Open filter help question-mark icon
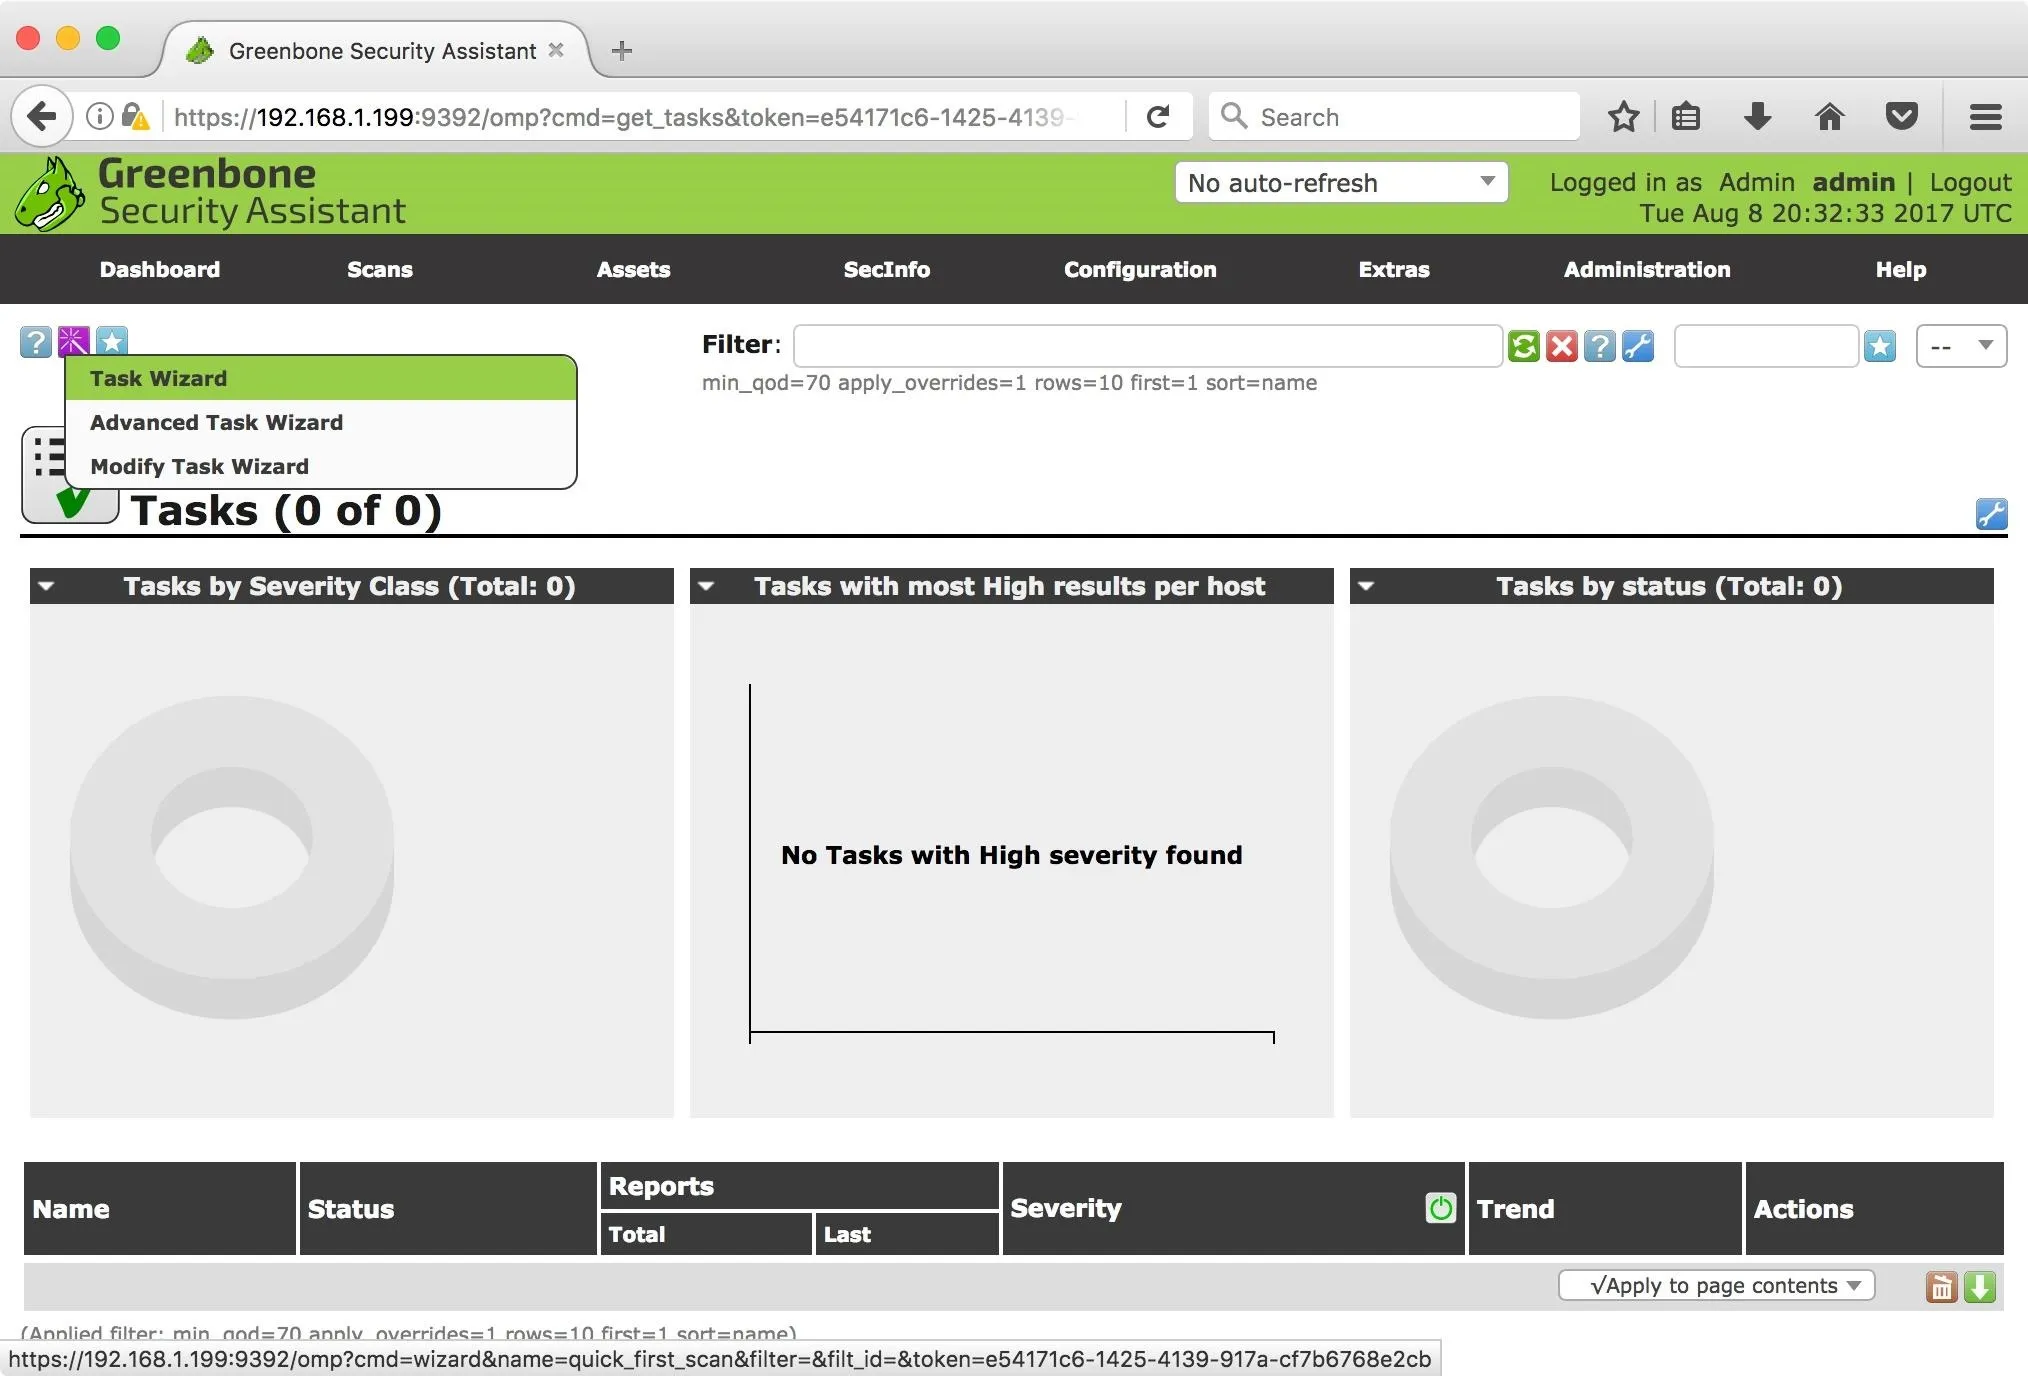 [x=1599, y=346]
